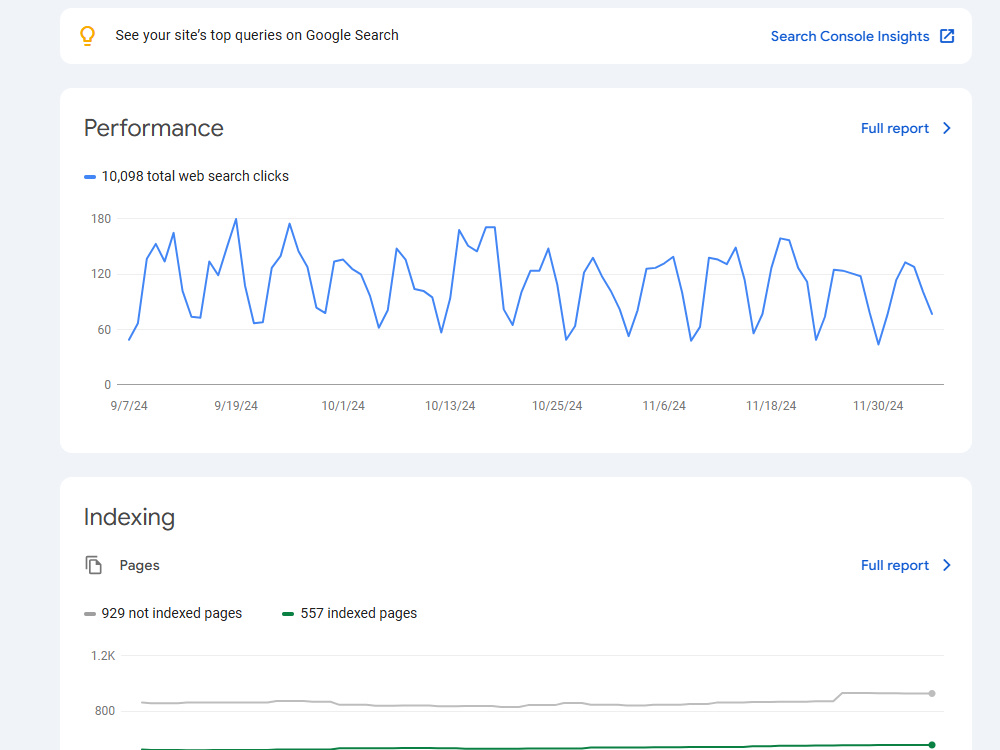Click the 10,098 total web search clicks label
The width and height of the screenshot is (1000, 750).
[195, 176]
